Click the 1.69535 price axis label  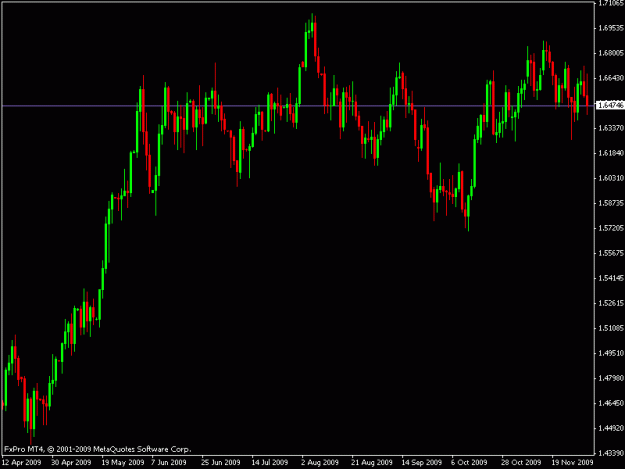pos(611,28)
